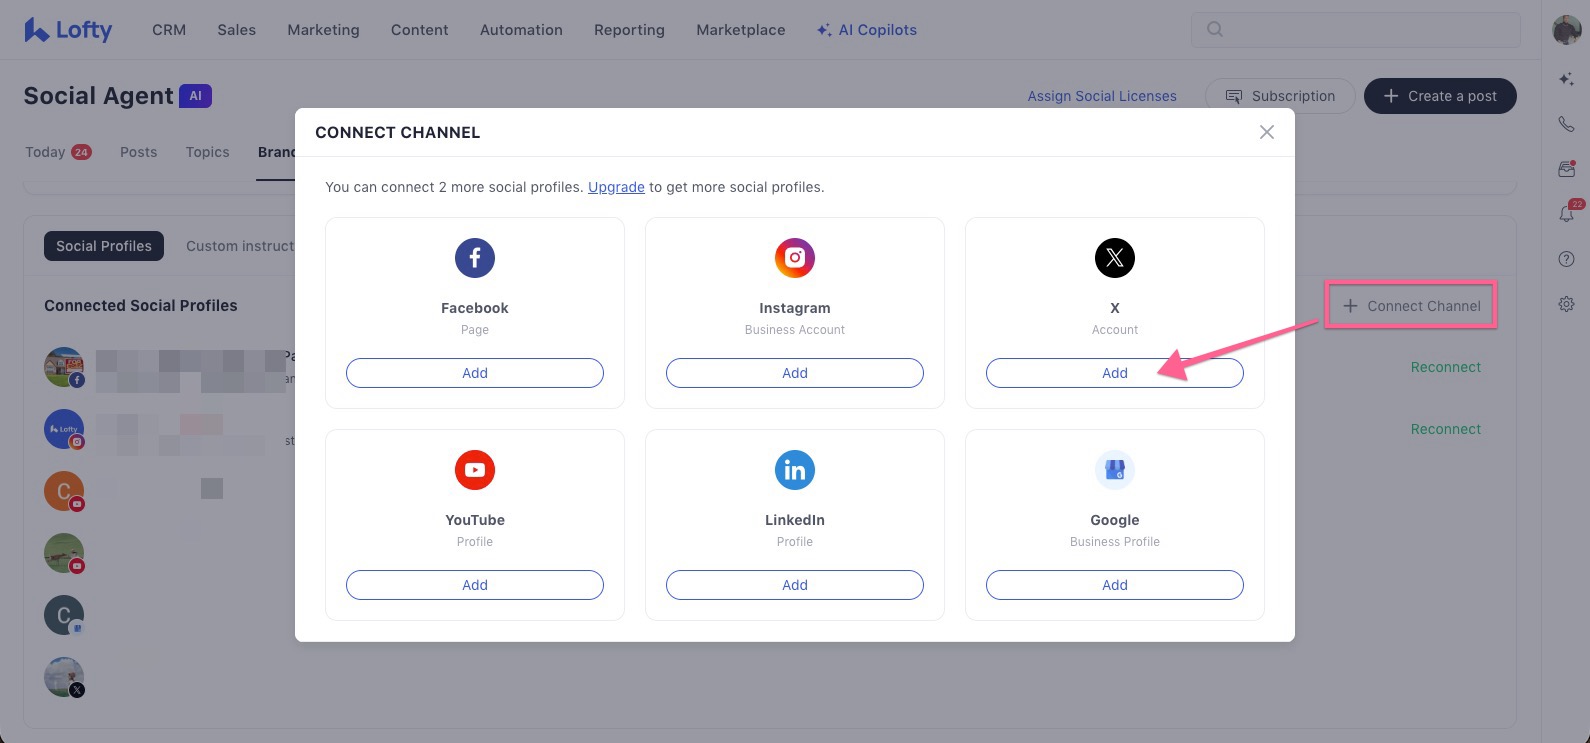This screenshot has height=743, width=1590.
Task: Close the Connect Channel dialog
Action: 1267,132
